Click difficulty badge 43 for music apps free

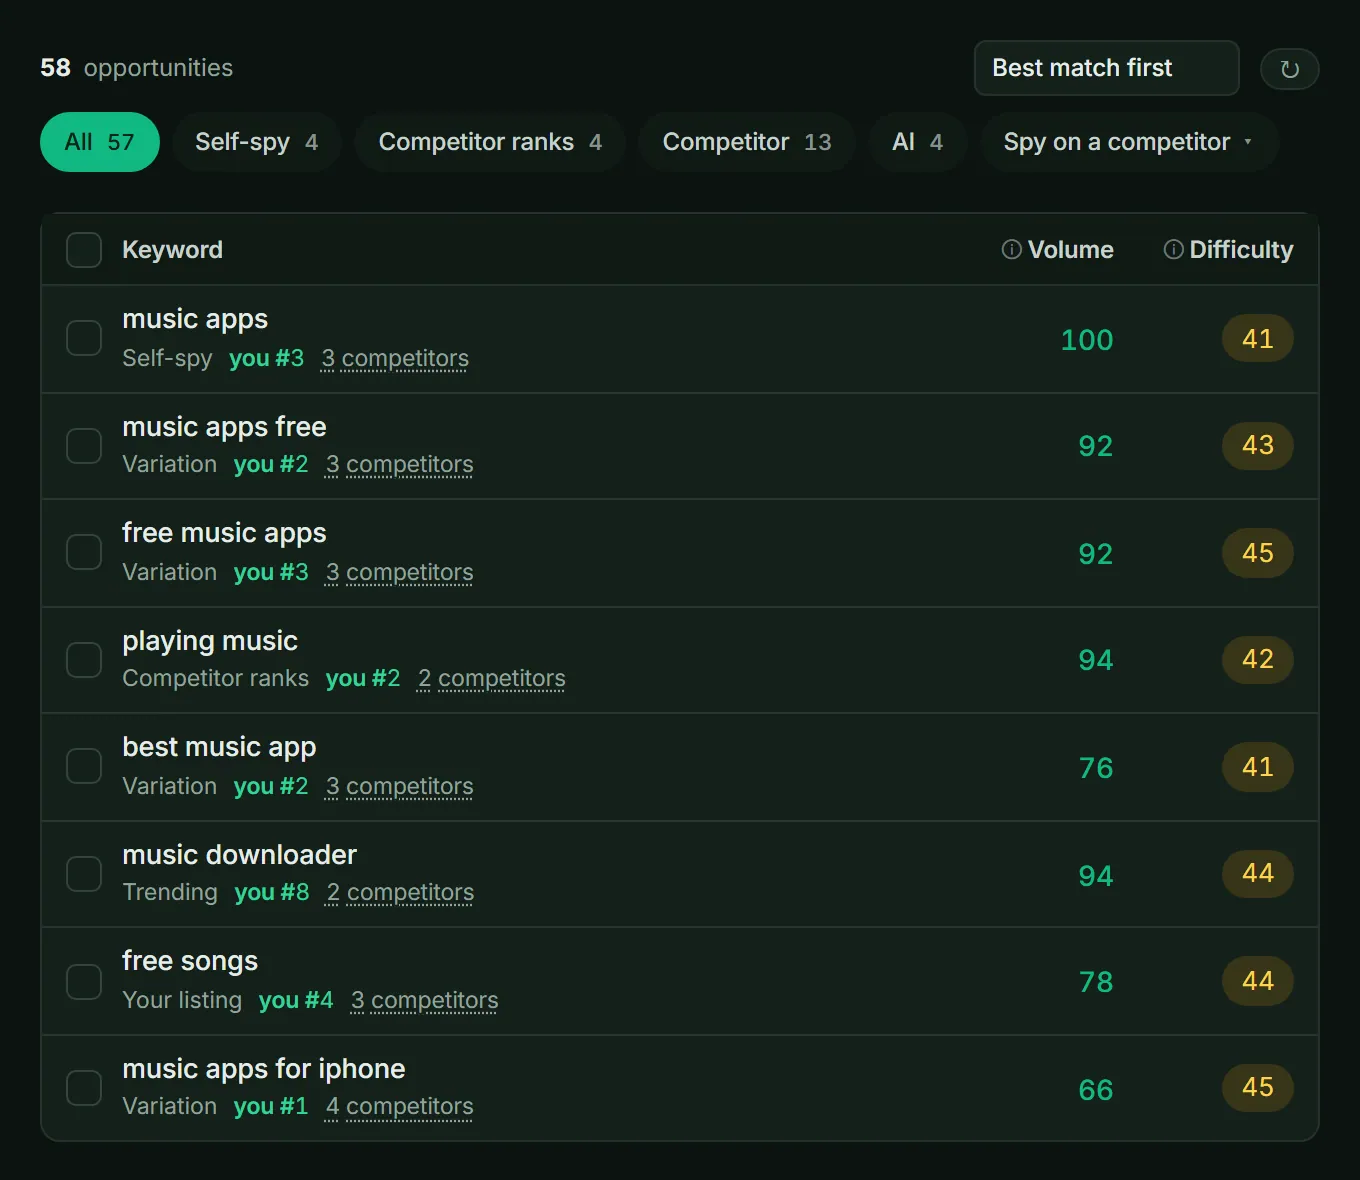point(1258,445)
